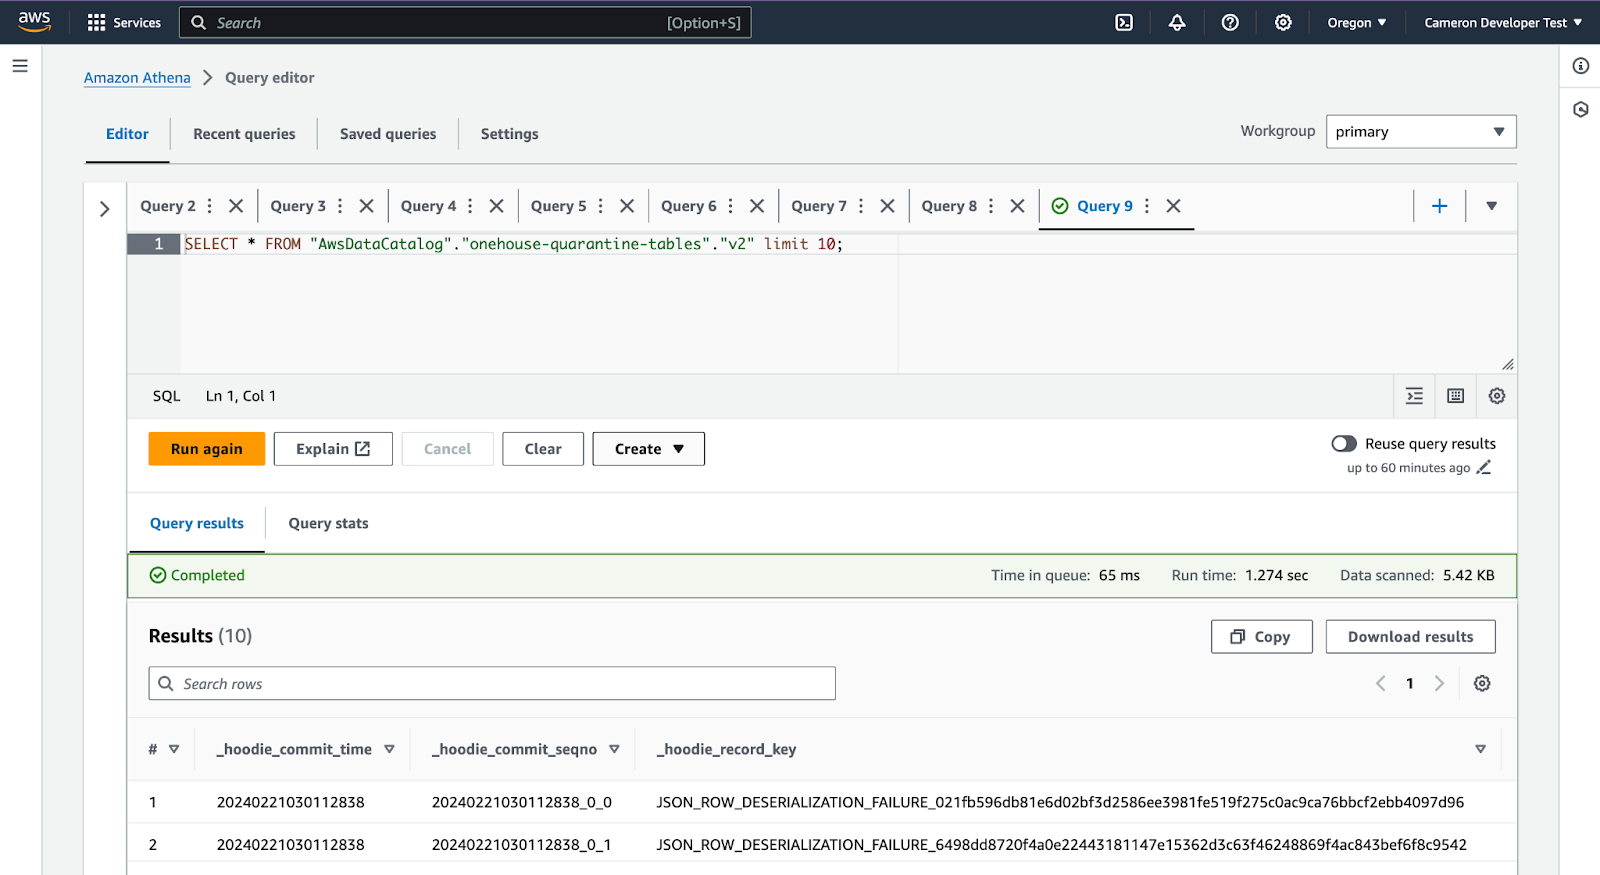This screenshot has width=1600, height=875.
Task: Sort by _hoodie_commit_time column arrow
Action: point(389,749)
